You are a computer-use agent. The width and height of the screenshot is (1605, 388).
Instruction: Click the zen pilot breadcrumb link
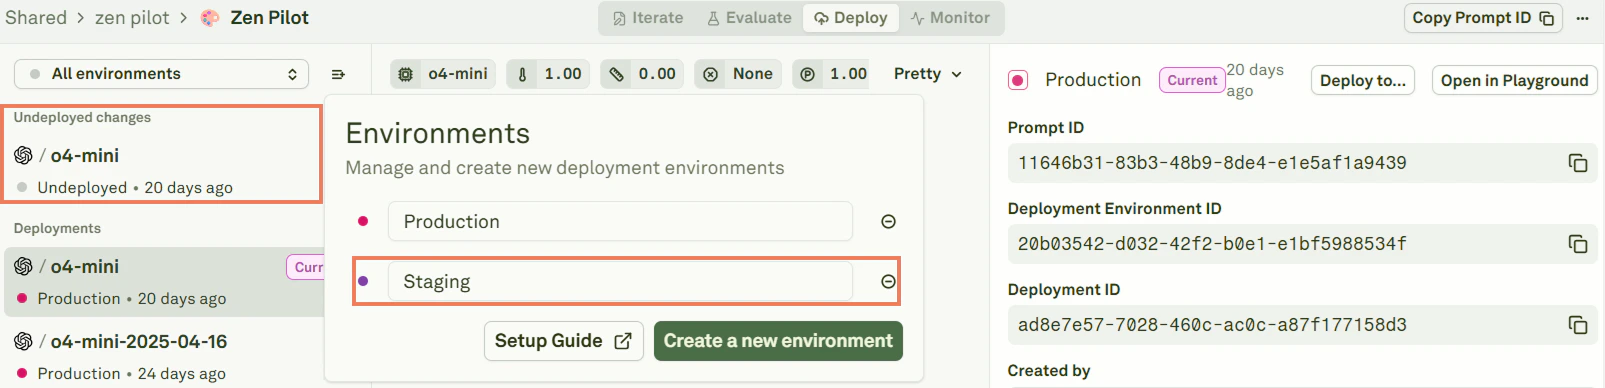[x=132, y=18]
